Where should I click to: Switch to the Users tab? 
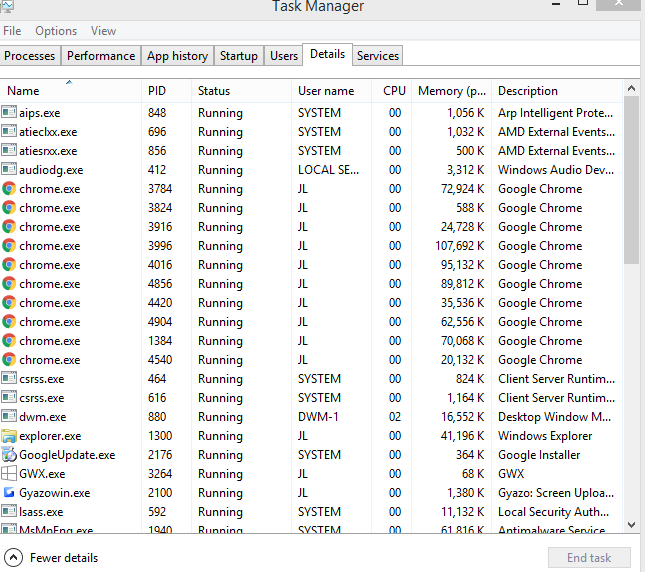[x=284, y=56]
